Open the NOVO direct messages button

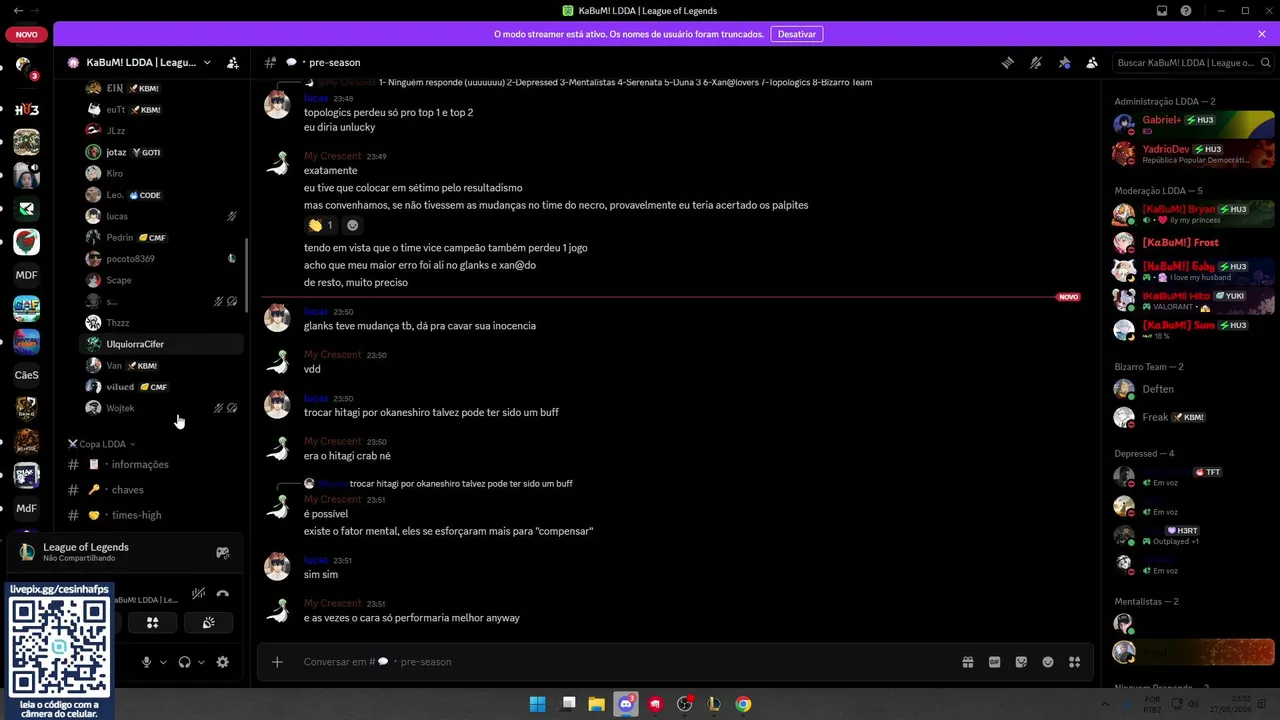tap(27, 34)
